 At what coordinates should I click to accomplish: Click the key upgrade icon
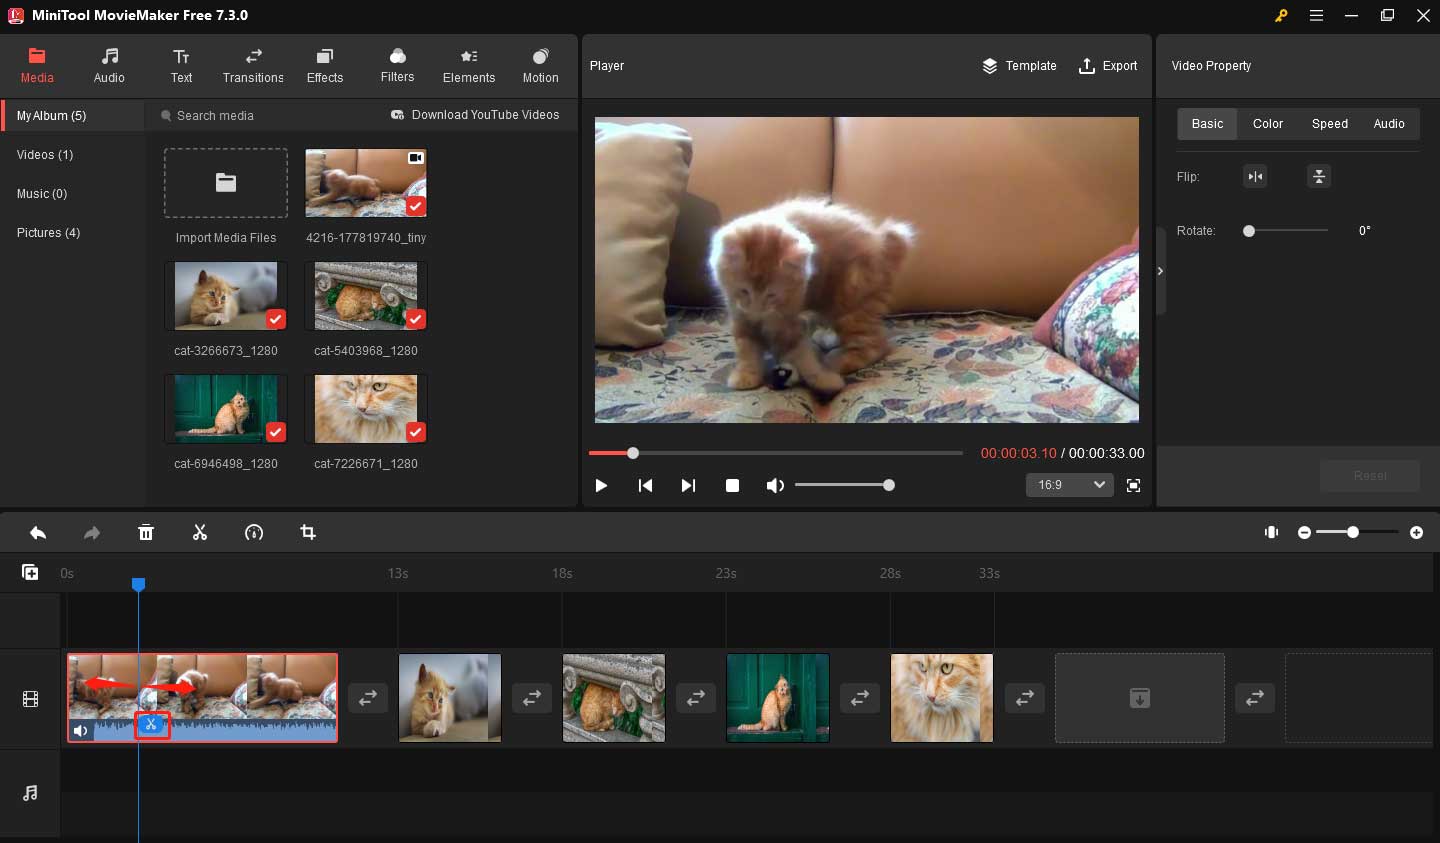pos(1281,16)
